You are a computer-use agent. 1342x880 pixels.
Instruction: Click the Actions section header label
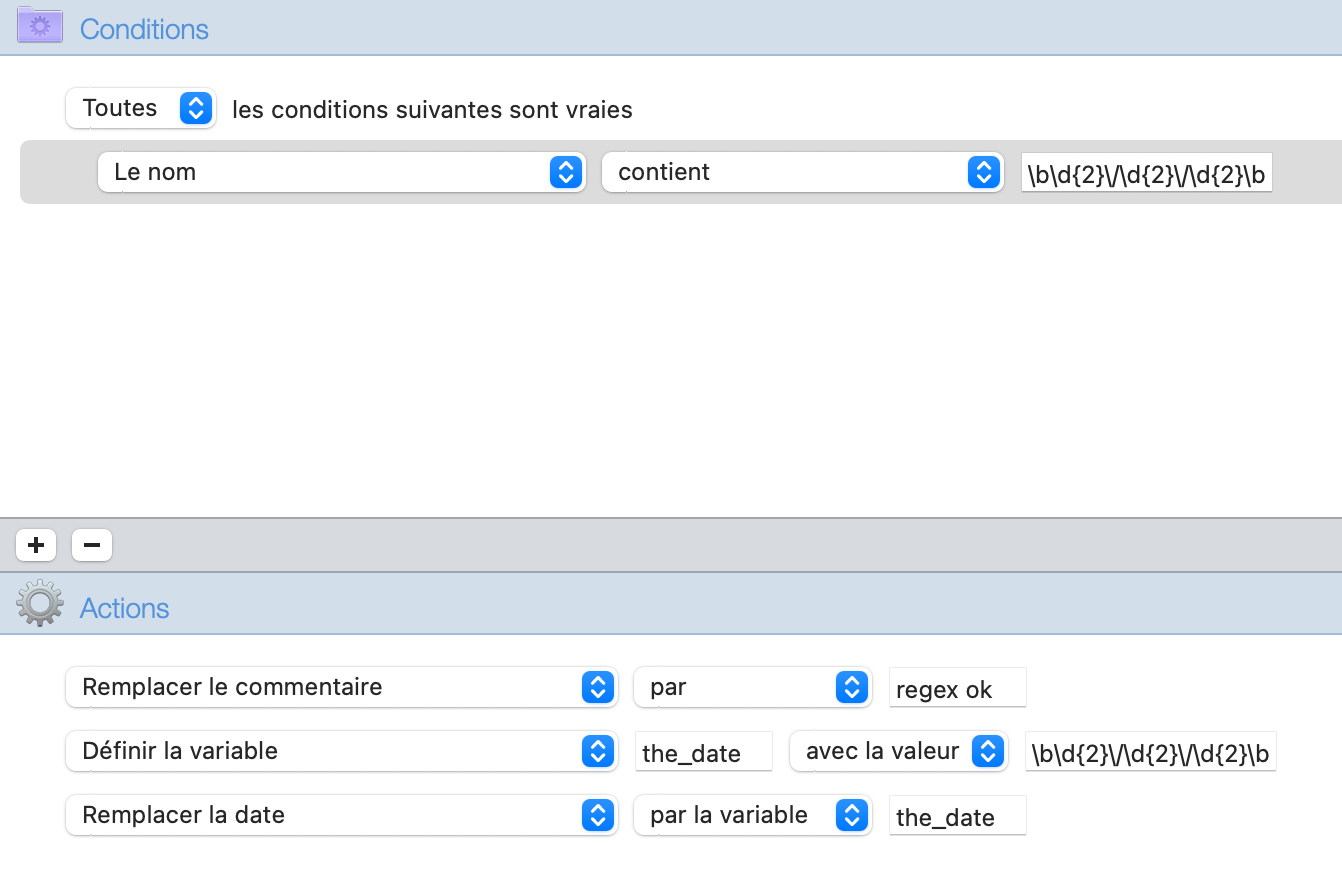point(124,608)
